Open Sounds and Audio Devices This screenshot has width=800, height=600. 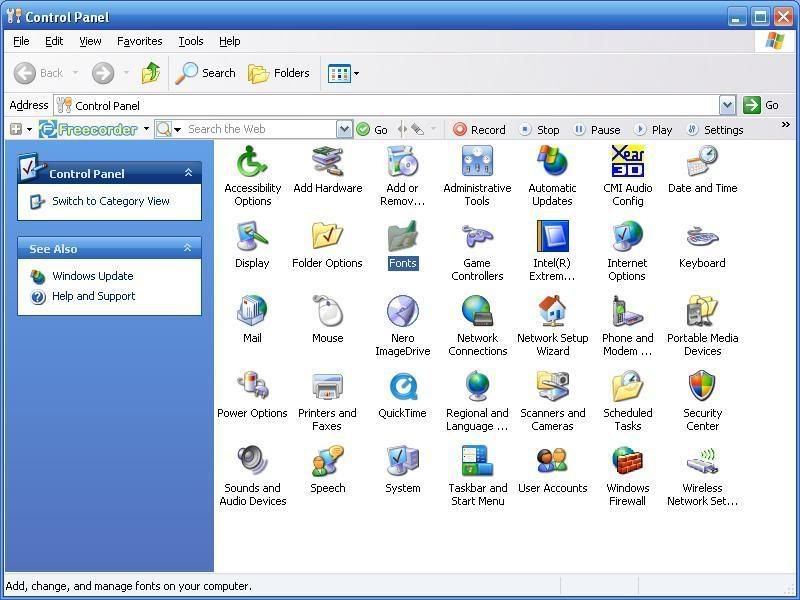(x=253, y=476)
